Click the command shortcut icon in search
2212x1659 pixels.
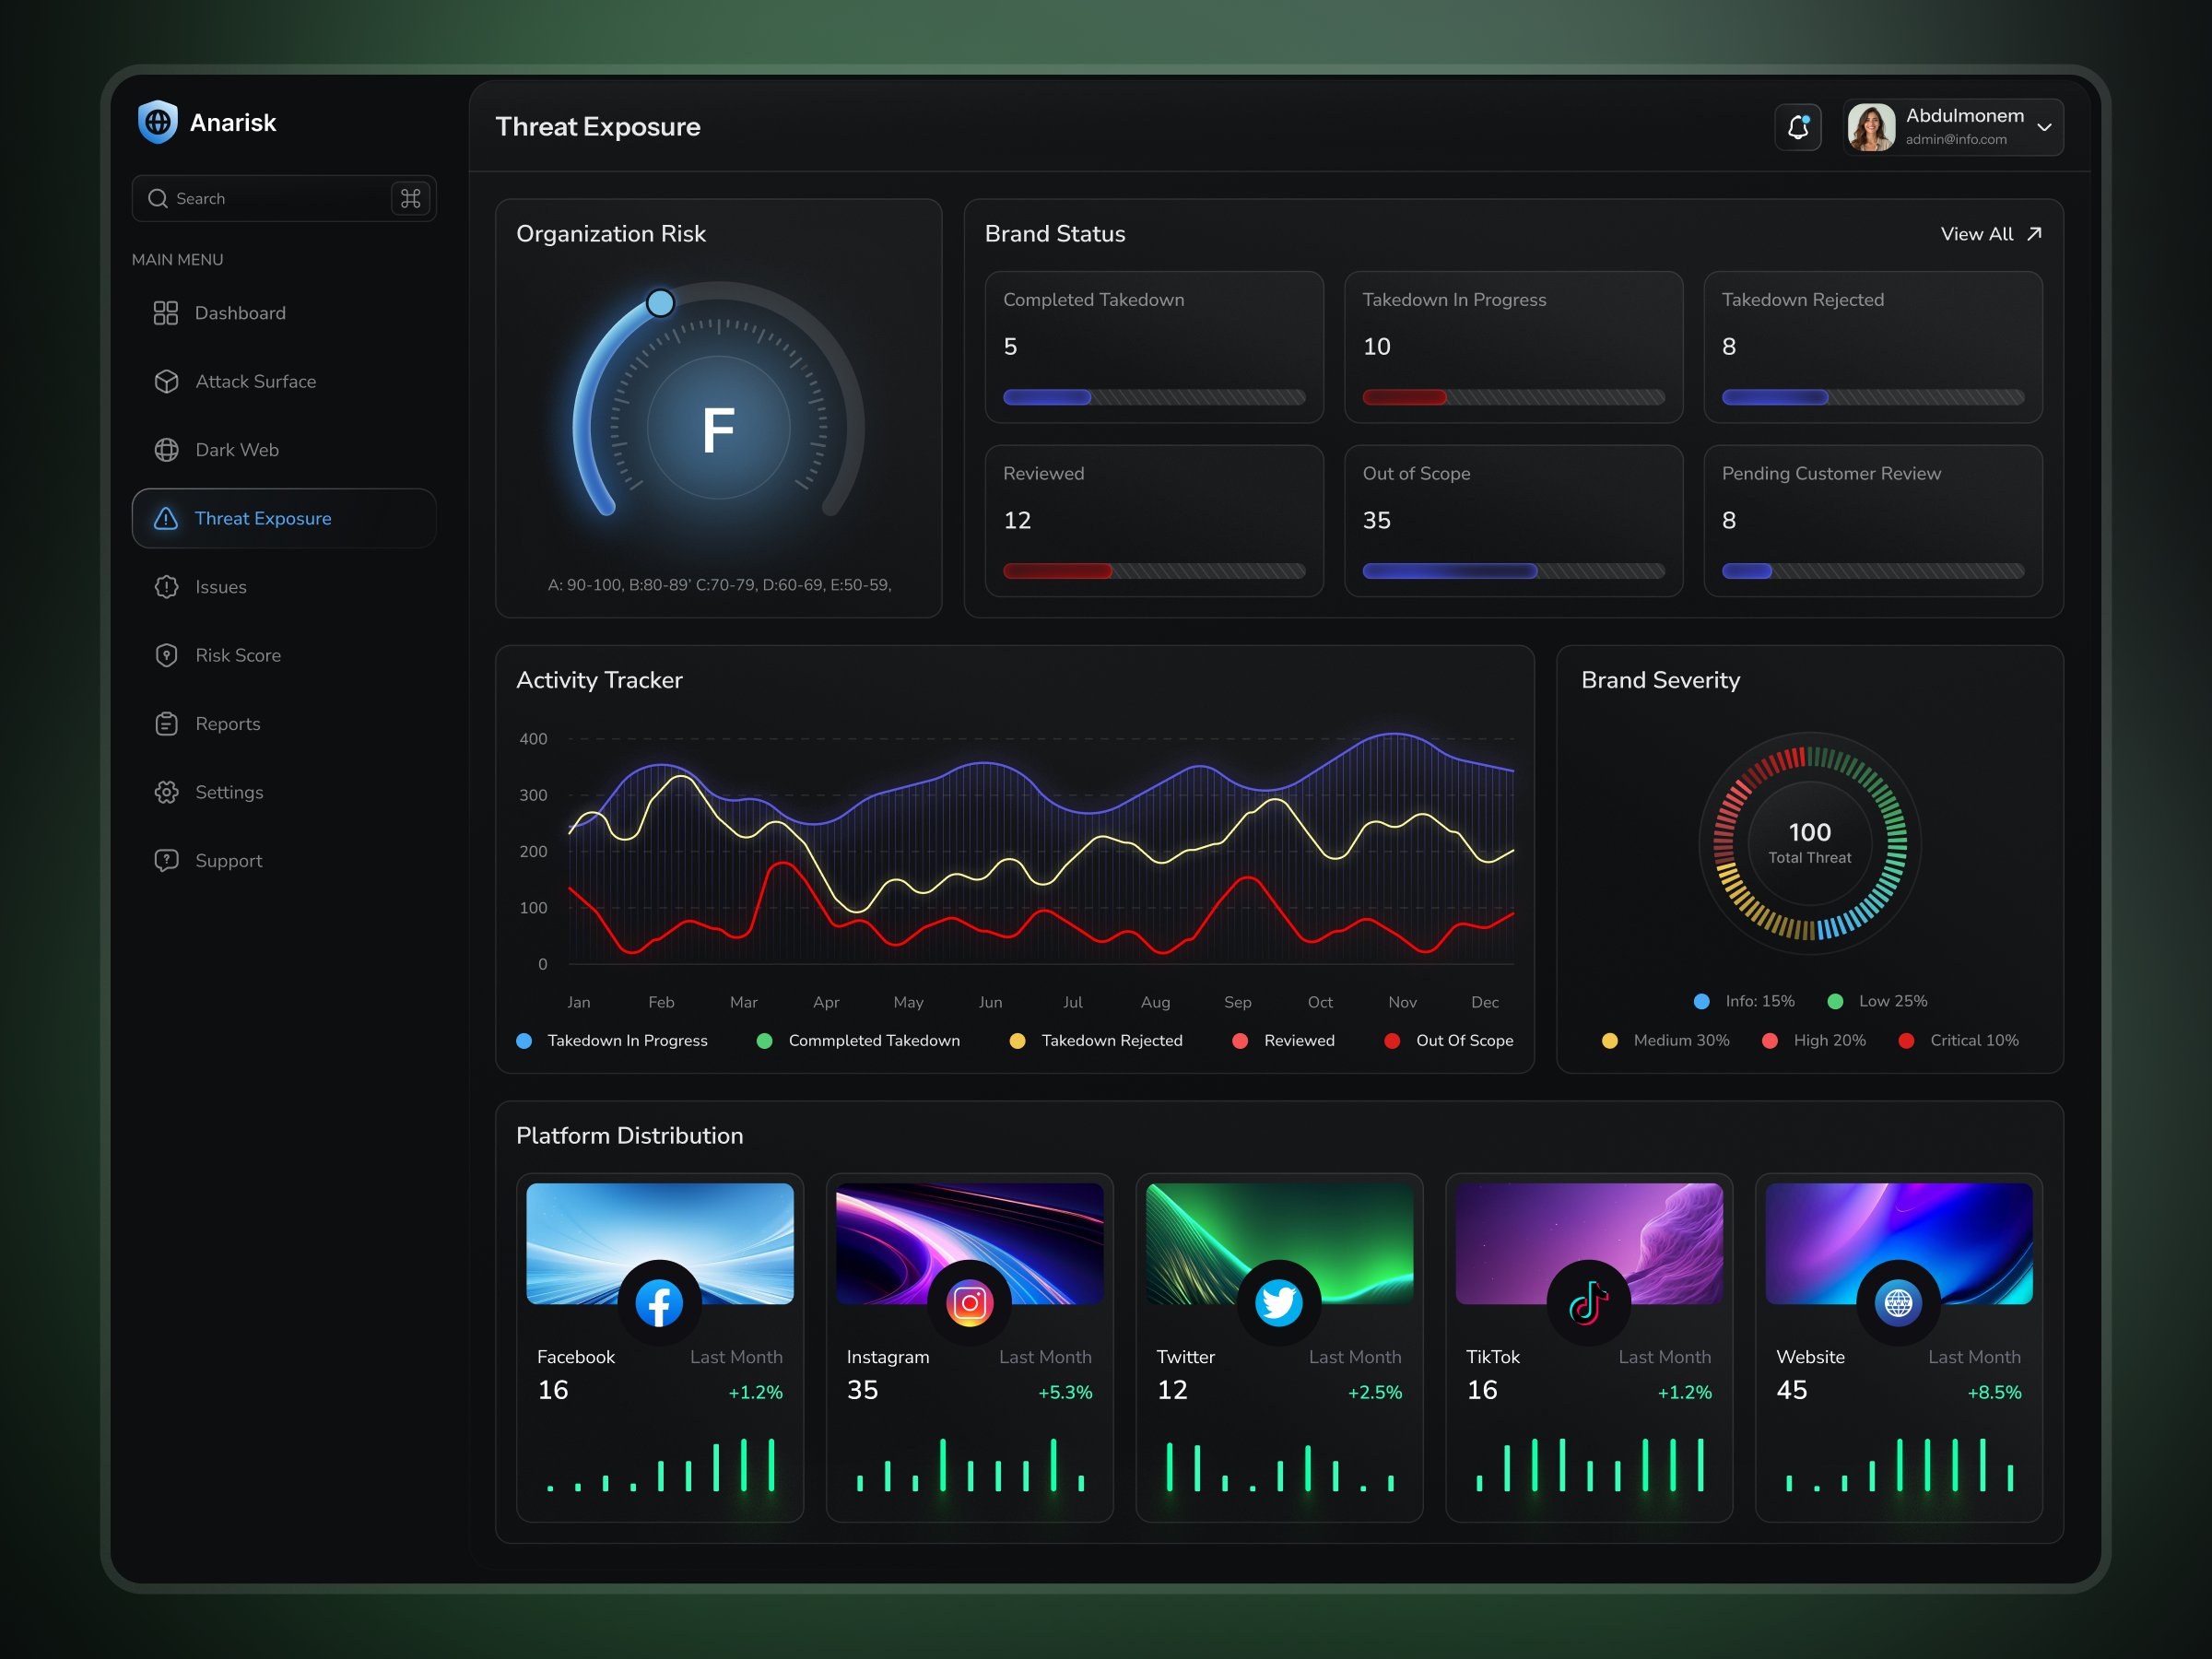coord(410,198)
